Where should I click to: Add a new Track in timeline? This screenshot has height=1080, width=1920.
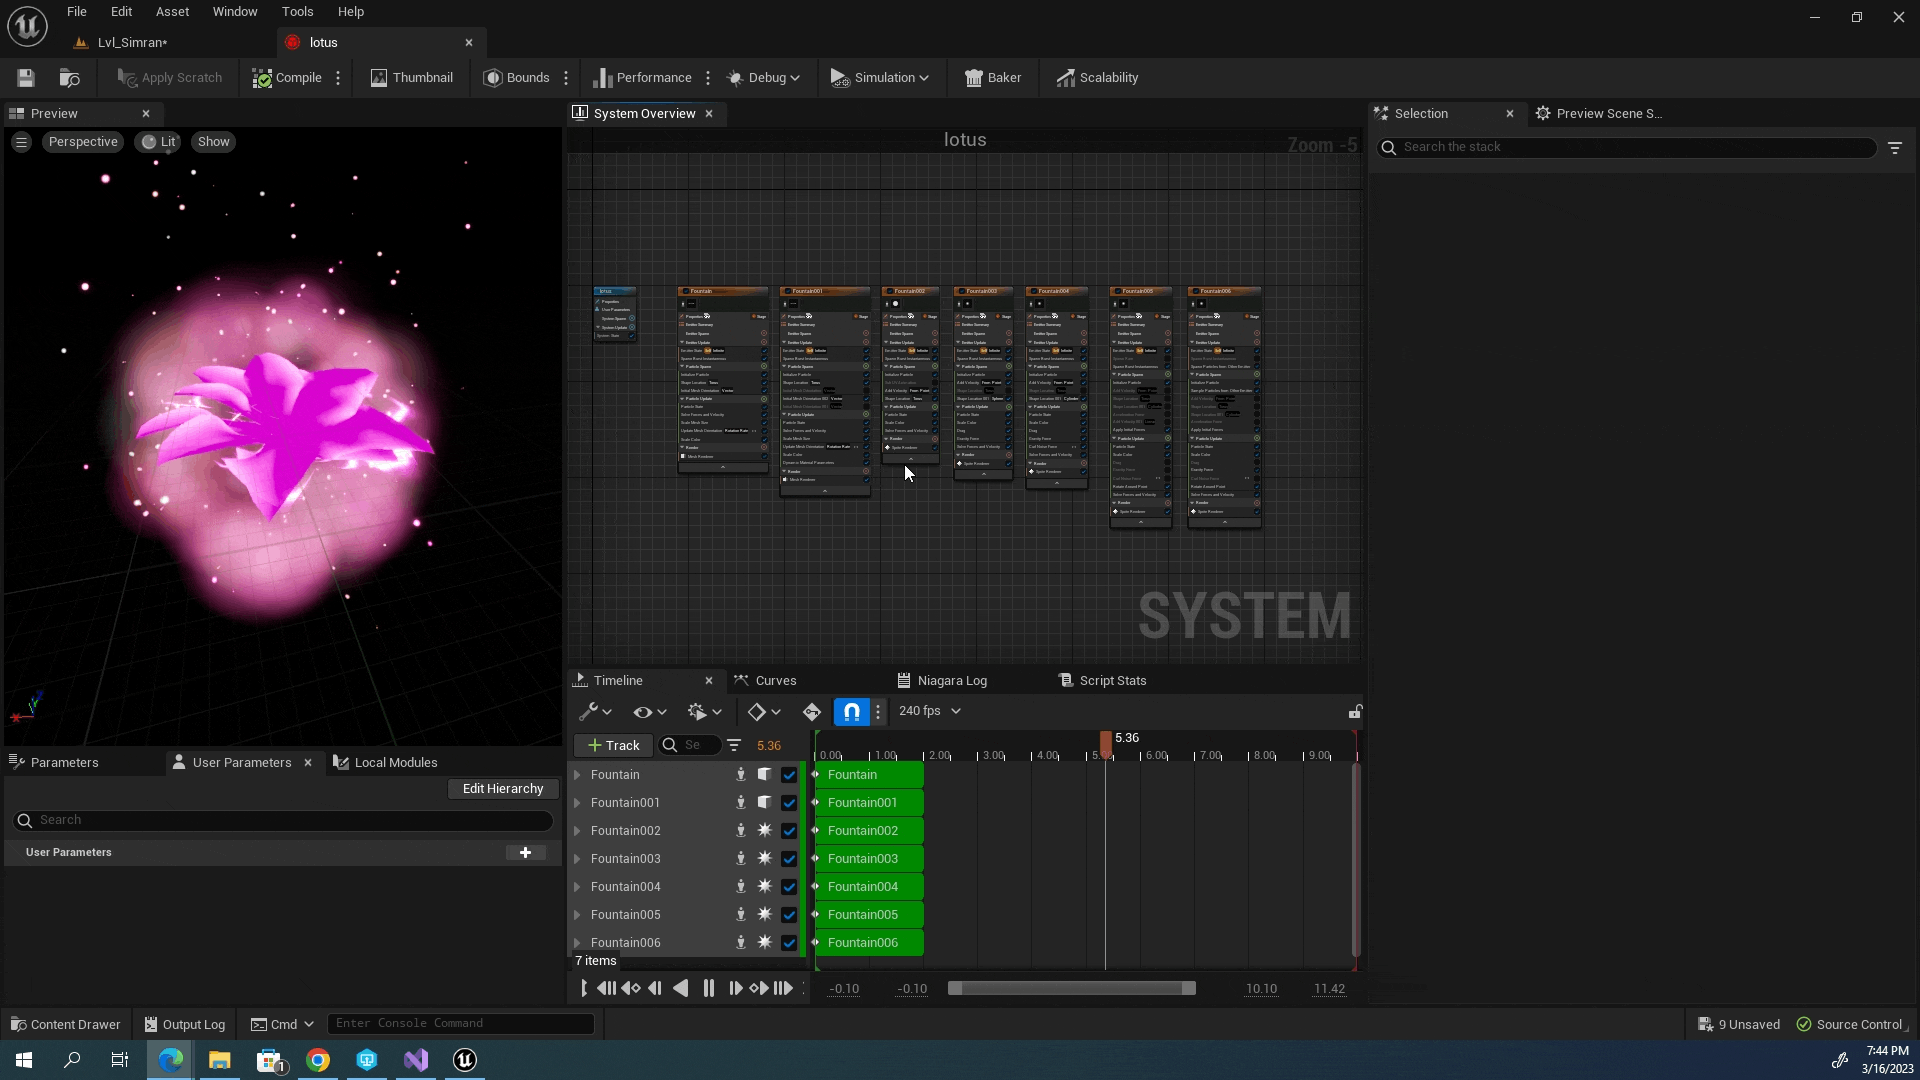[613, 746]
